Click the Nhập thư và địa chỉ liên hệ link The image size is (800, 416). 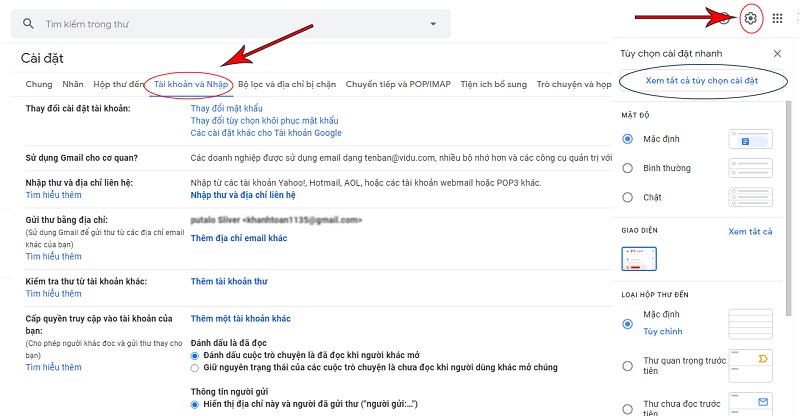click(243, 195)
